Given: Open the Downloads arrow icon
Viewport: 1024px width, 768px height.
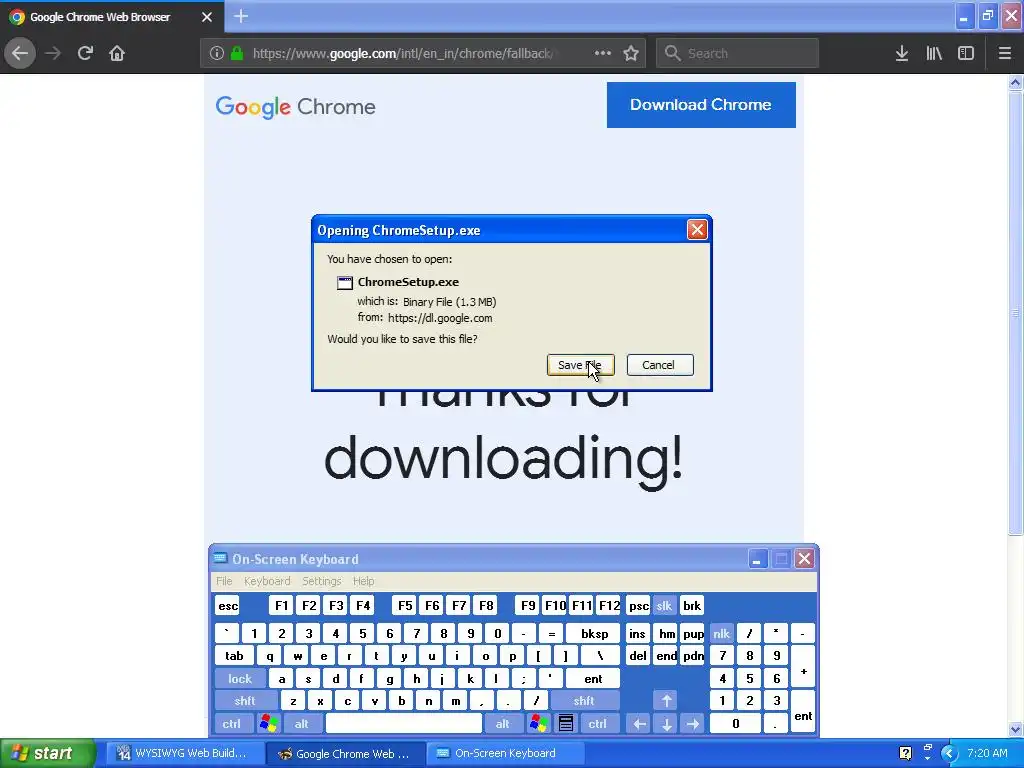Looking at the screenshot, I should tap(902, 54).
